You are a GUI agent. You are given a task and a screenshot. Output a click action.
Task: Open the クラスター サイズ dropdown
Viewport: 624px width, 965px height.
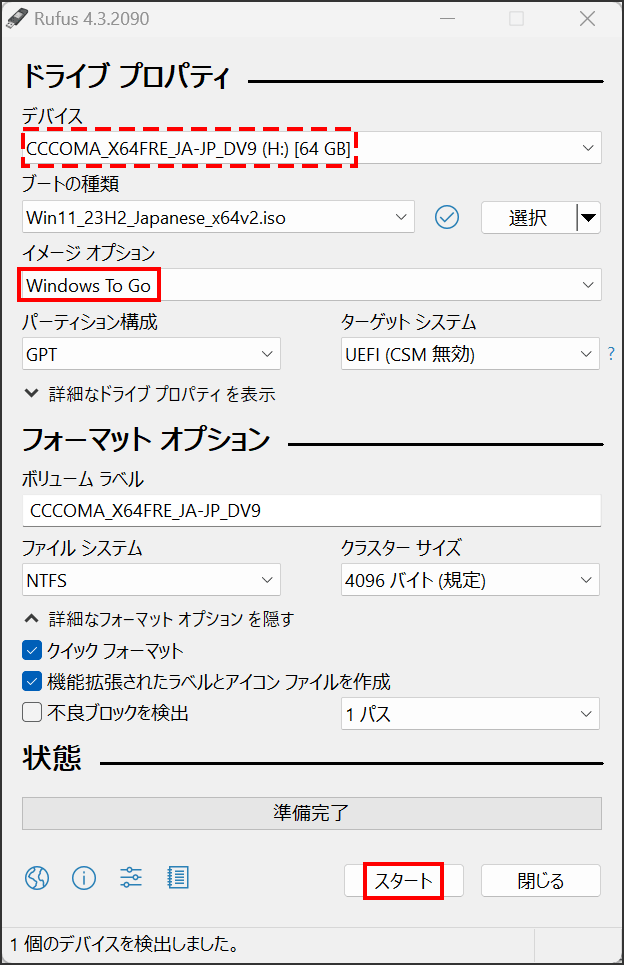(470, 580)
